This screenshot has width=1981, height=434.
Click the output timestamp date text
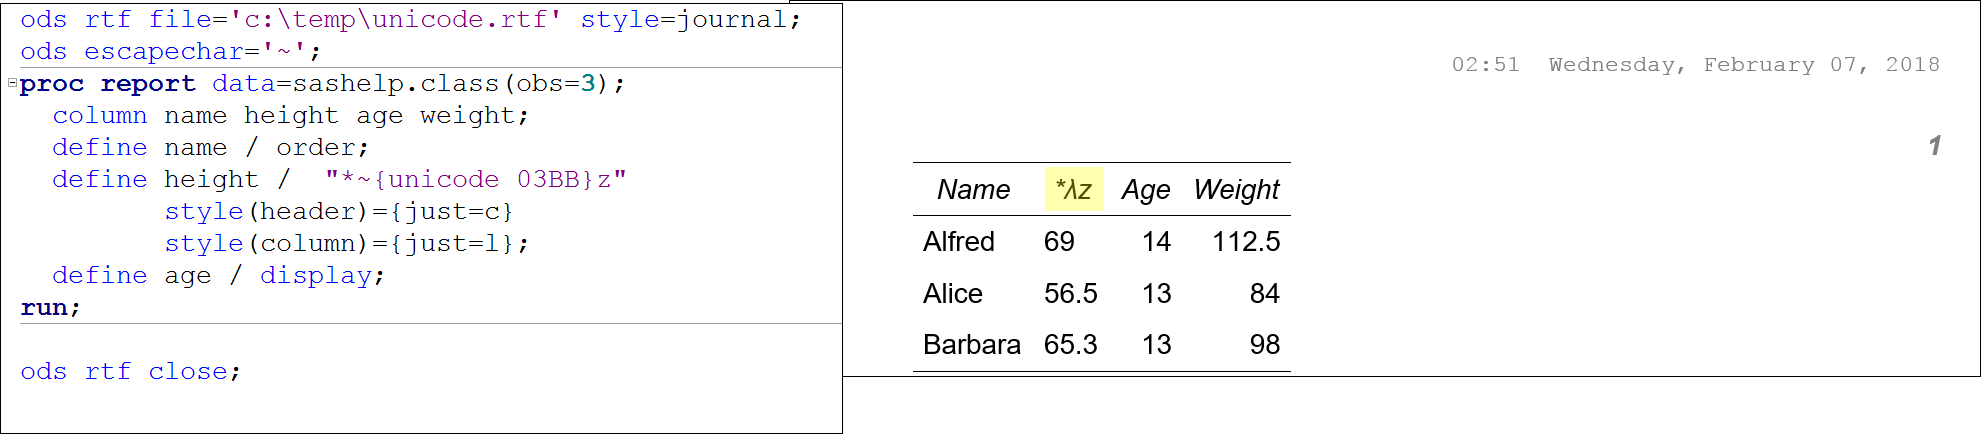coord(1744,65)
